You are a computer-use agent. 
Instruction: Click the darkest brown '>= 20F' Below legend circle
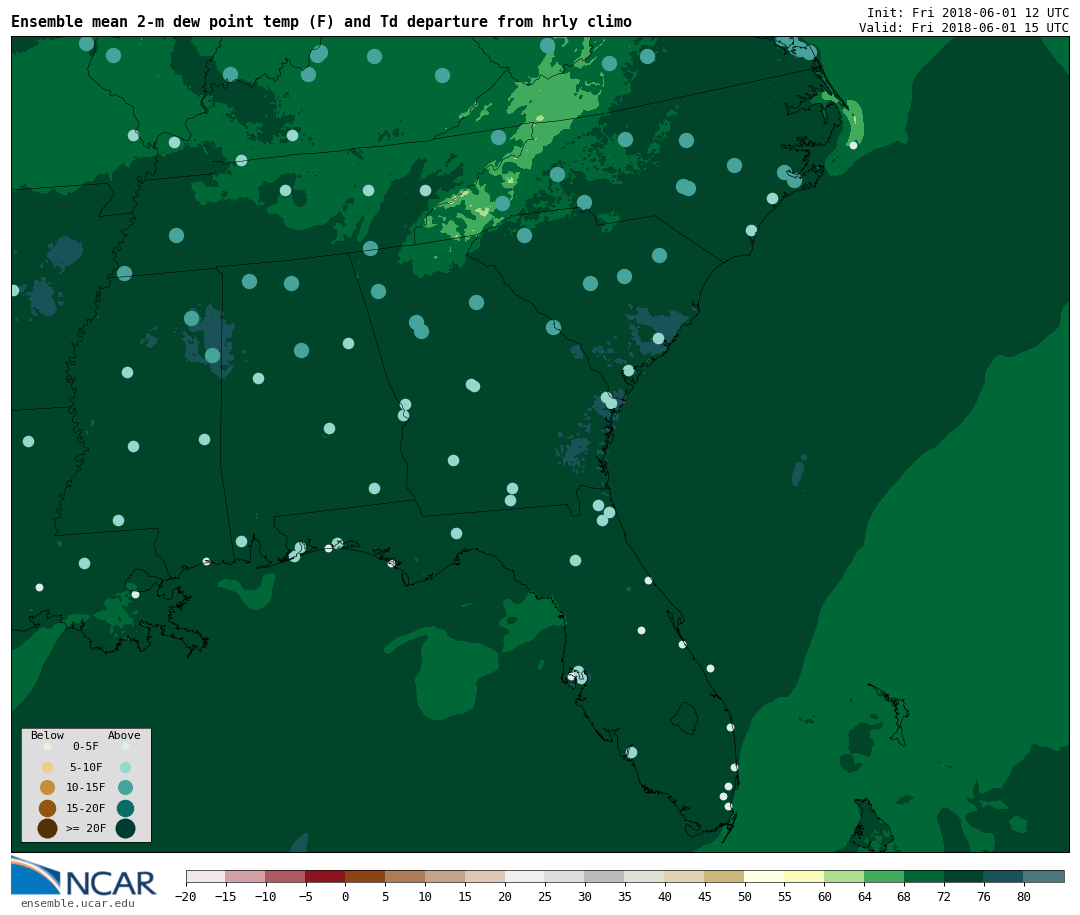tap(47, 828)
